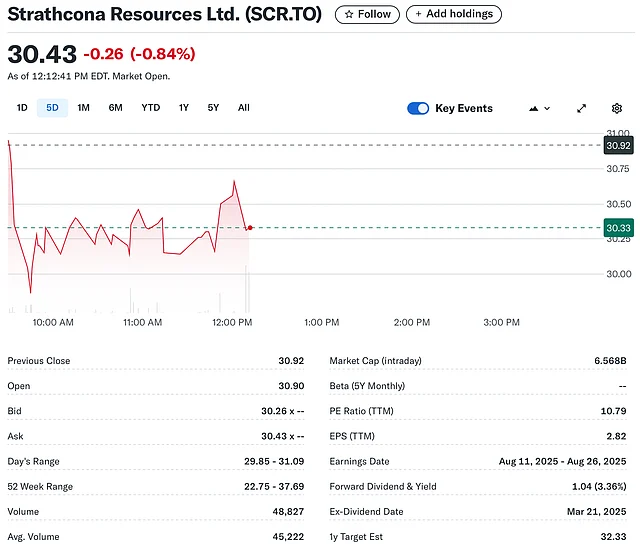Click the Bid value 30.26 x --
The height and width of the screenshot is (556, 640).
282,411
